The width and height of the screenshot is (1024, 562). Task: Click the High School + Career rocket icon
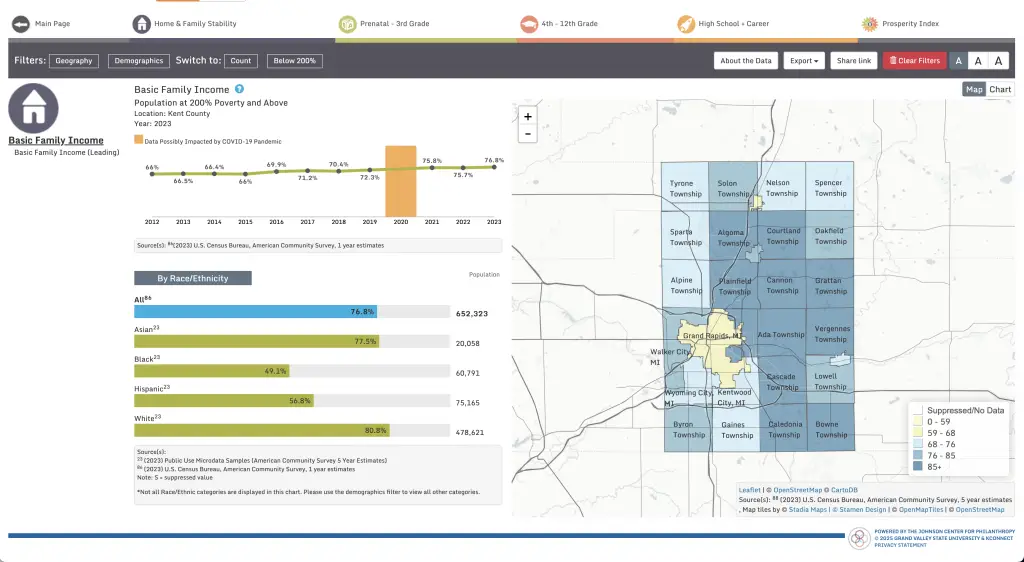coord(686,23)
